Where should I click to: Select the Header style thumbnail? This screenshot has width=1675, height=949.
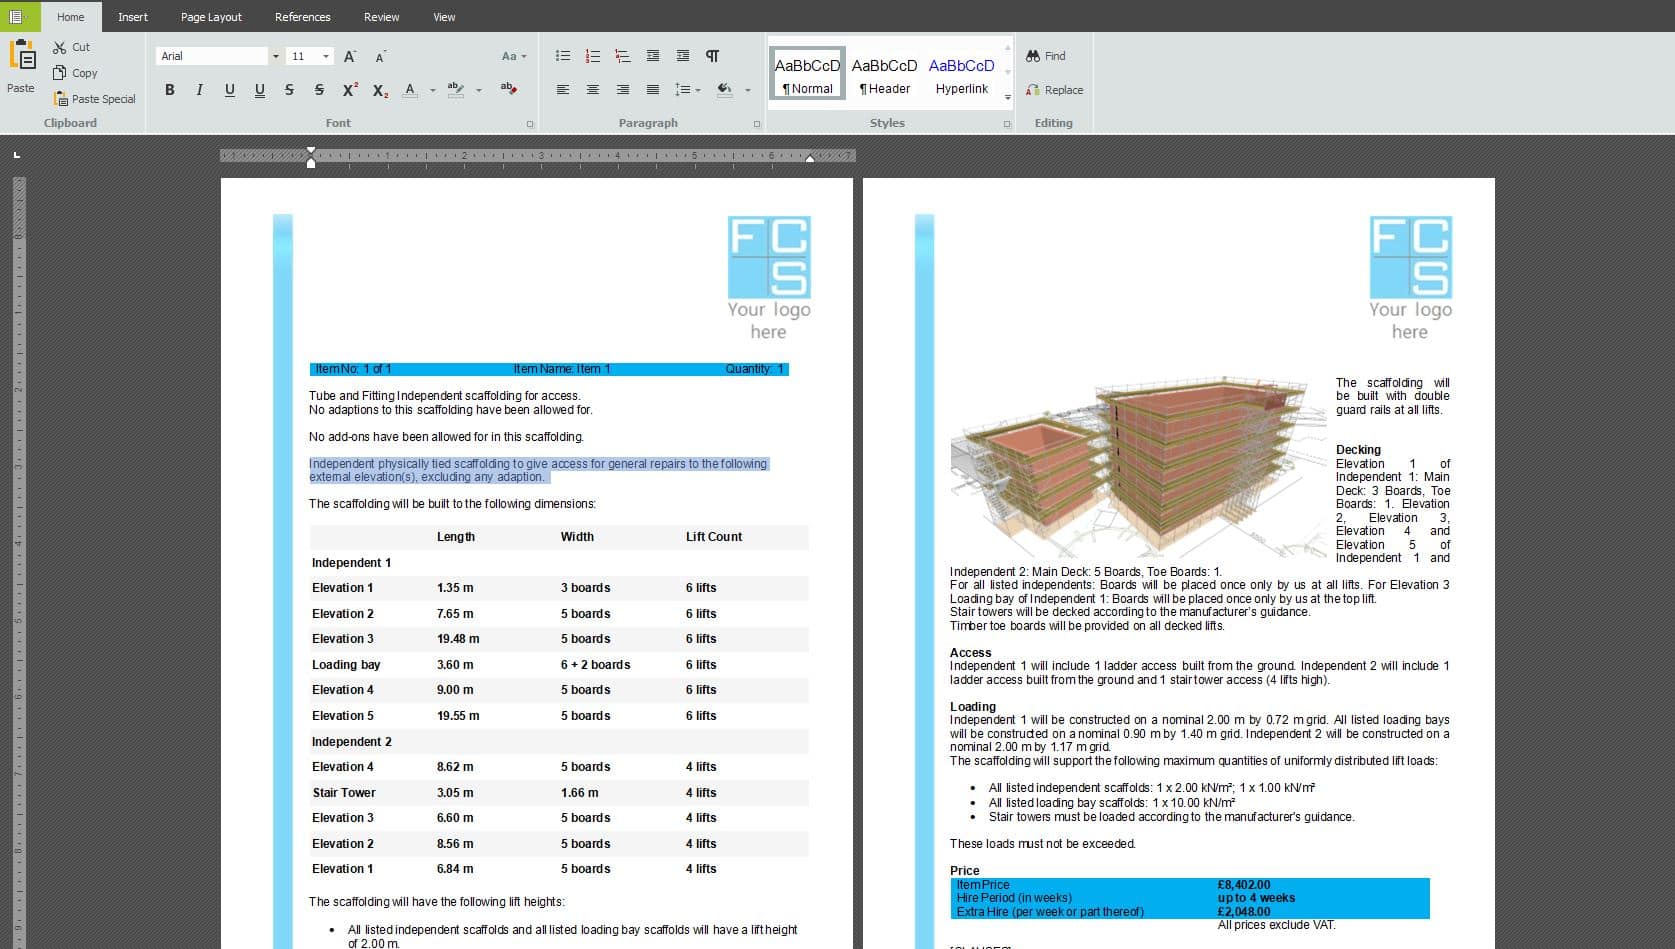(884, 74)
